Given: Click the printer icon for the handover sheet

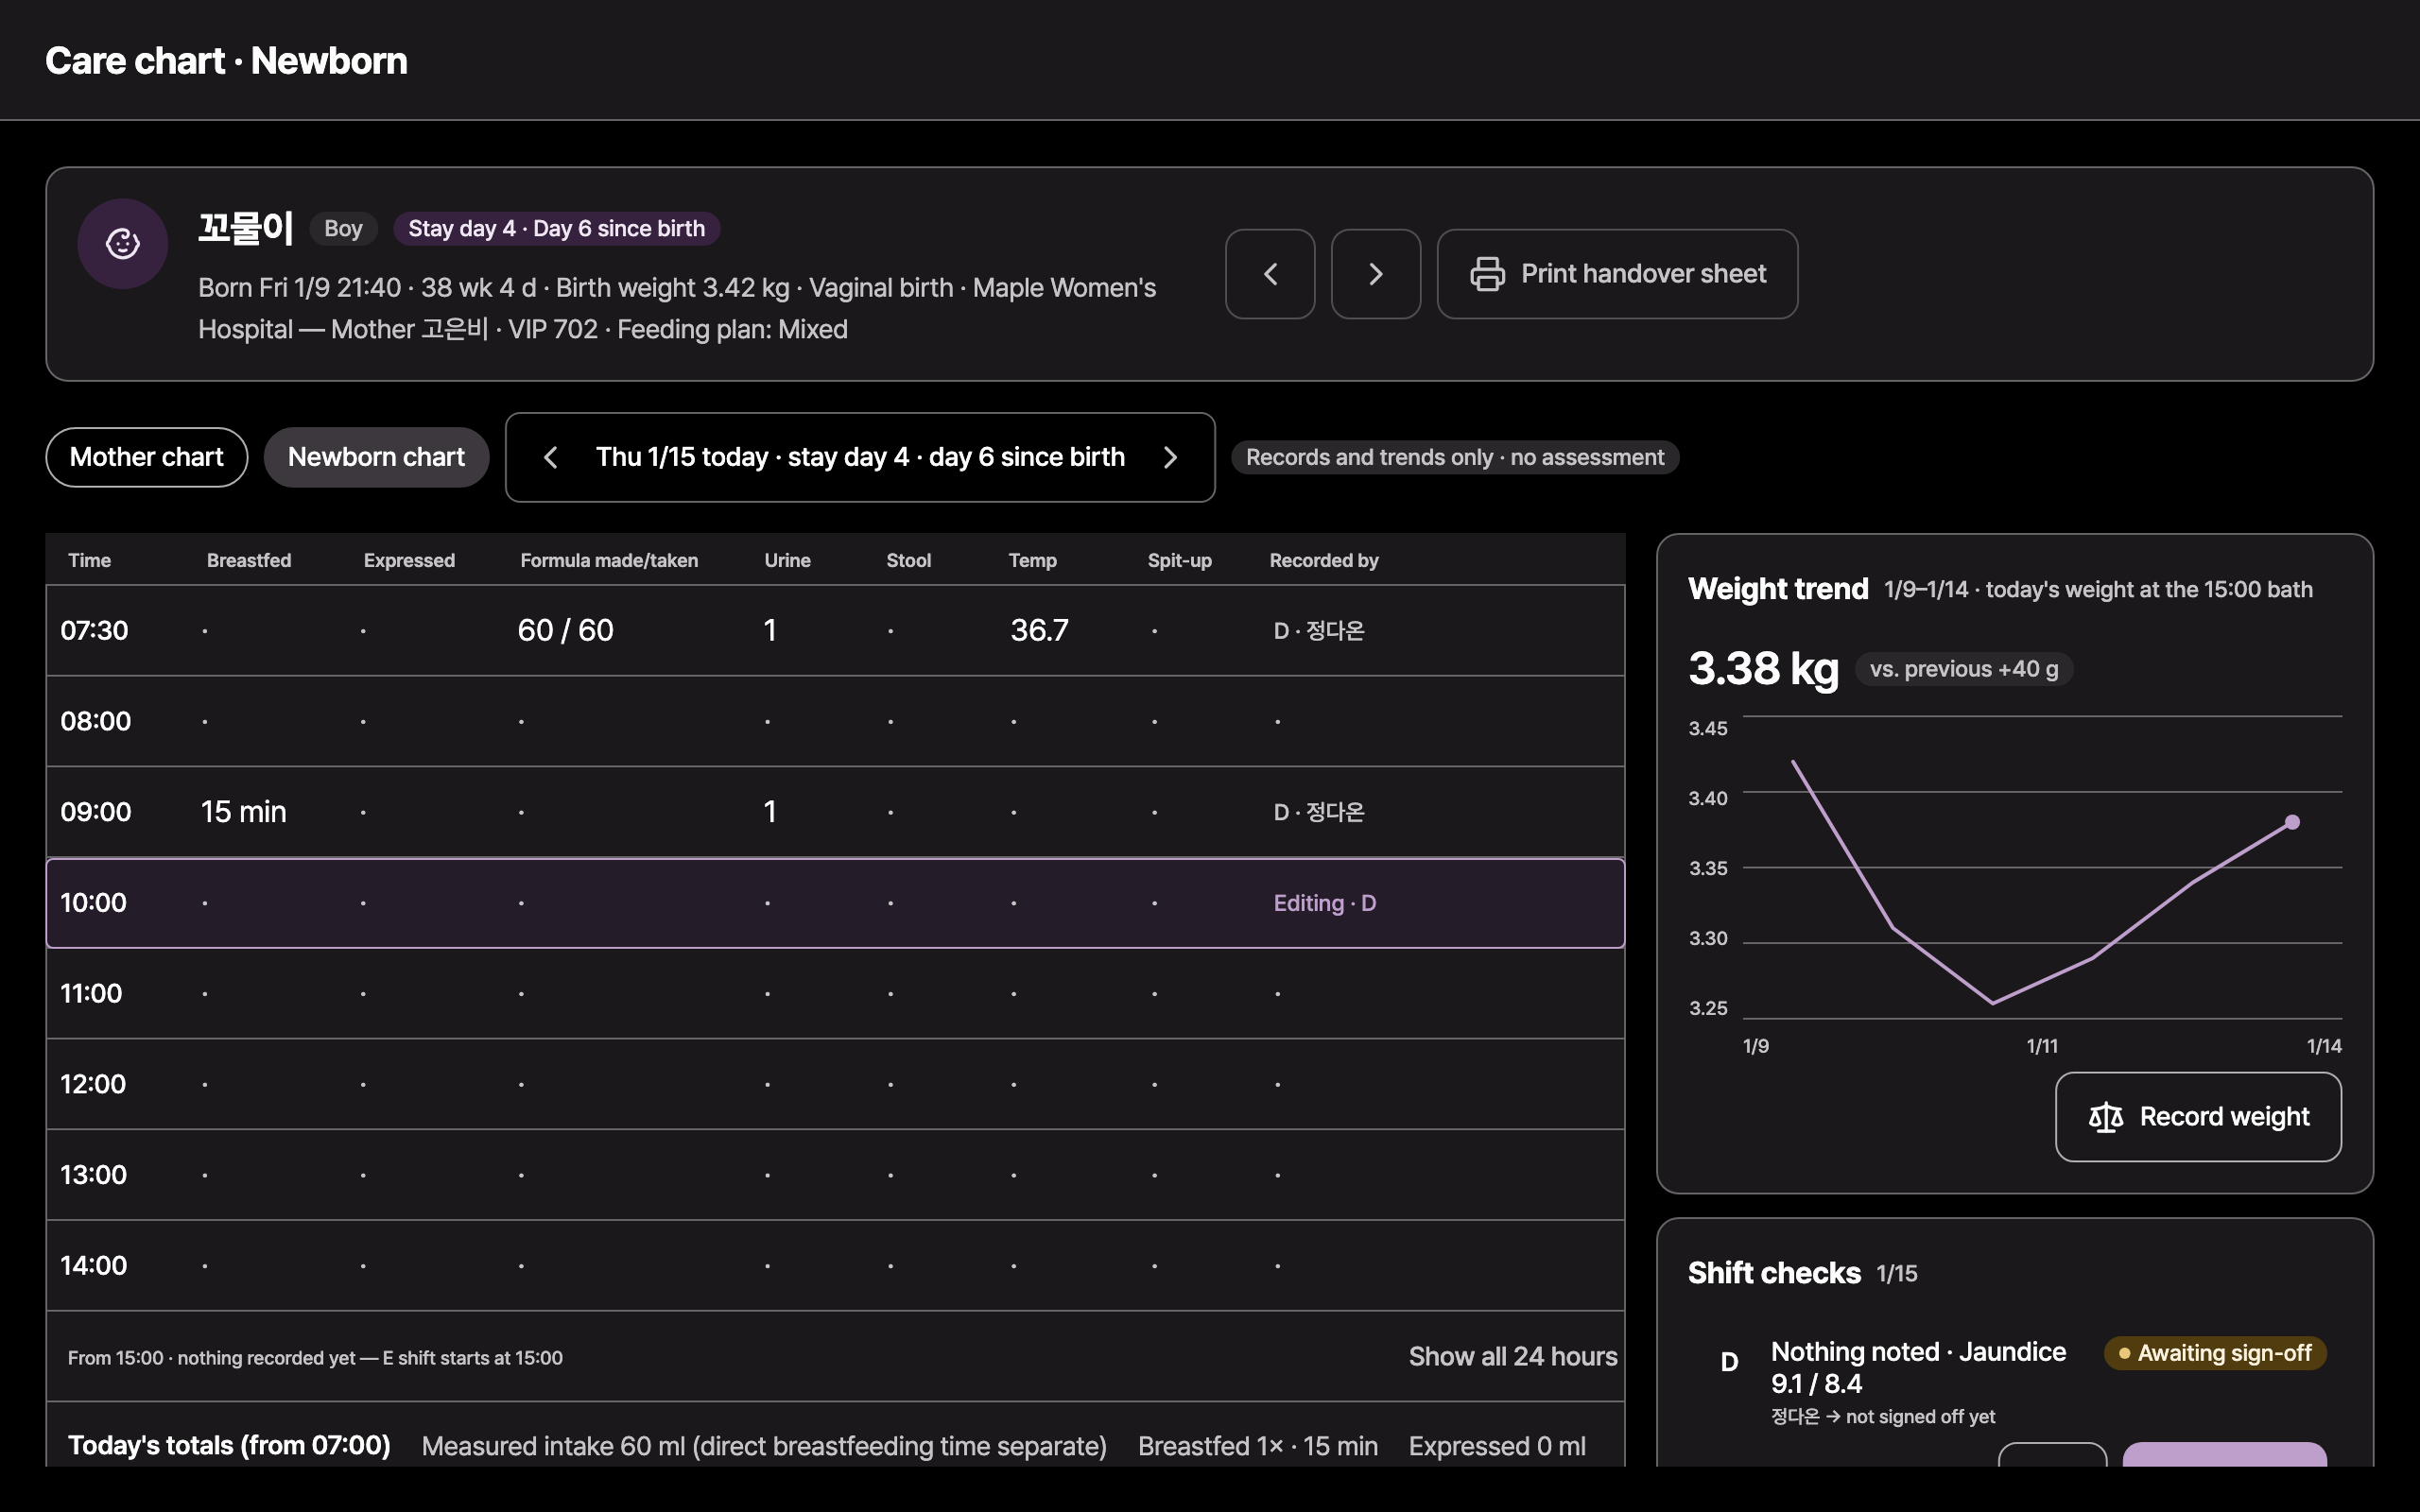Looking at the screenshot, I should click(1487, 274).
